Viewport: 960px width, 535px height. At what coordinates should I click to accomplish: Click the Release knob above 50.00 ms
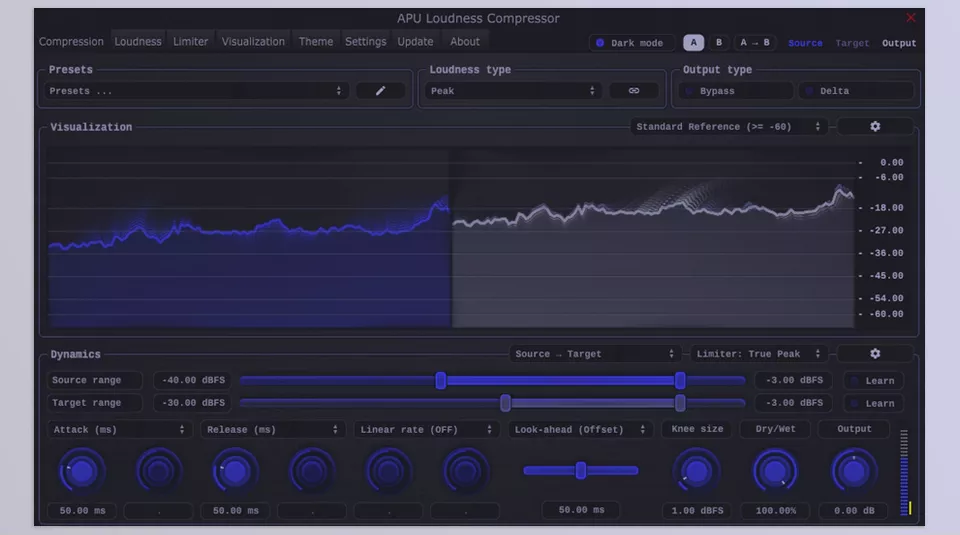pos(235,471)
